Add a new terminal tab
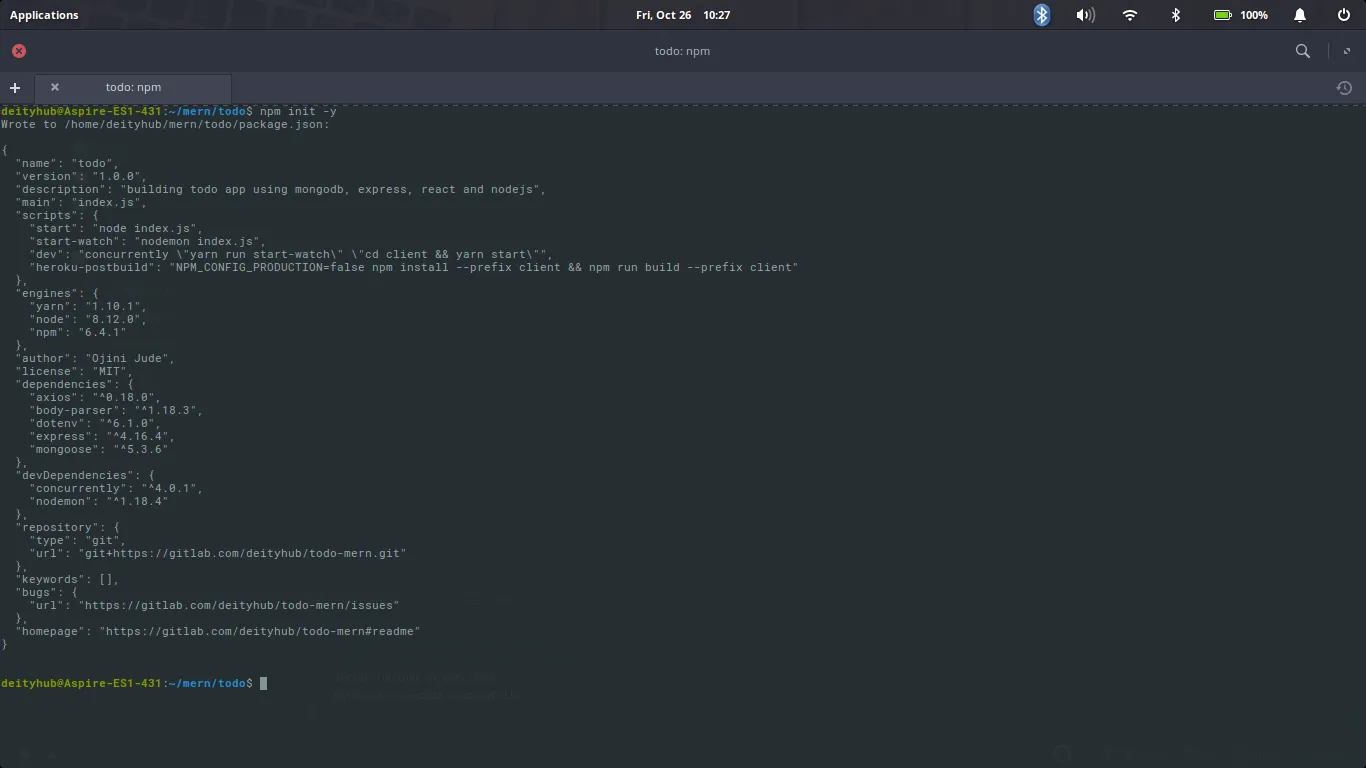The height and width of the screenshot is (768, 1366). coord(15,88)
